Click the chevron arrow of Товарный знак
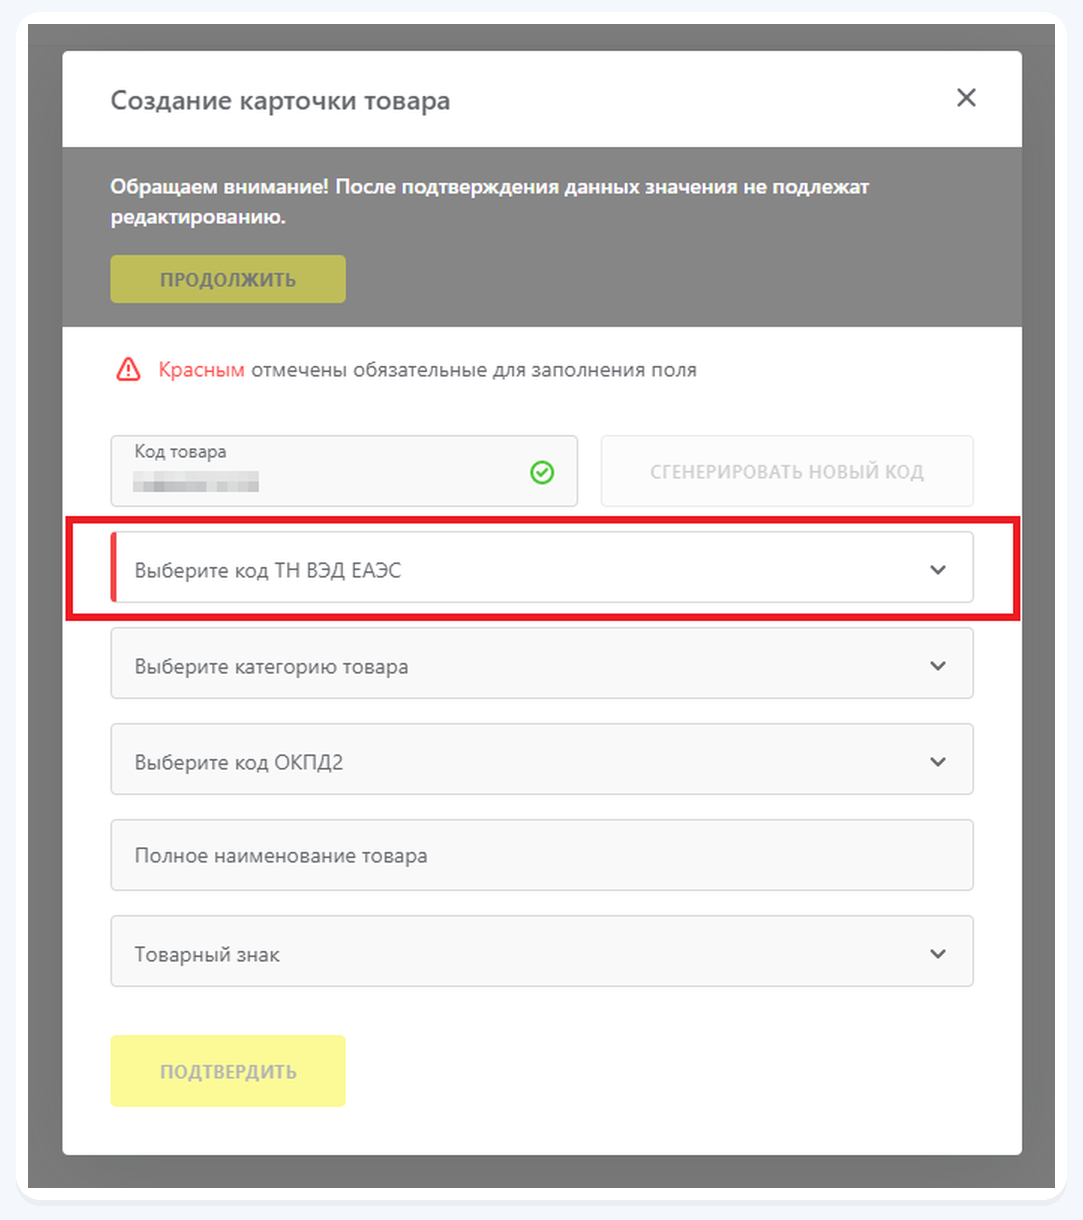Screen dimensions: 1083x1220 (x=938, y=954)
